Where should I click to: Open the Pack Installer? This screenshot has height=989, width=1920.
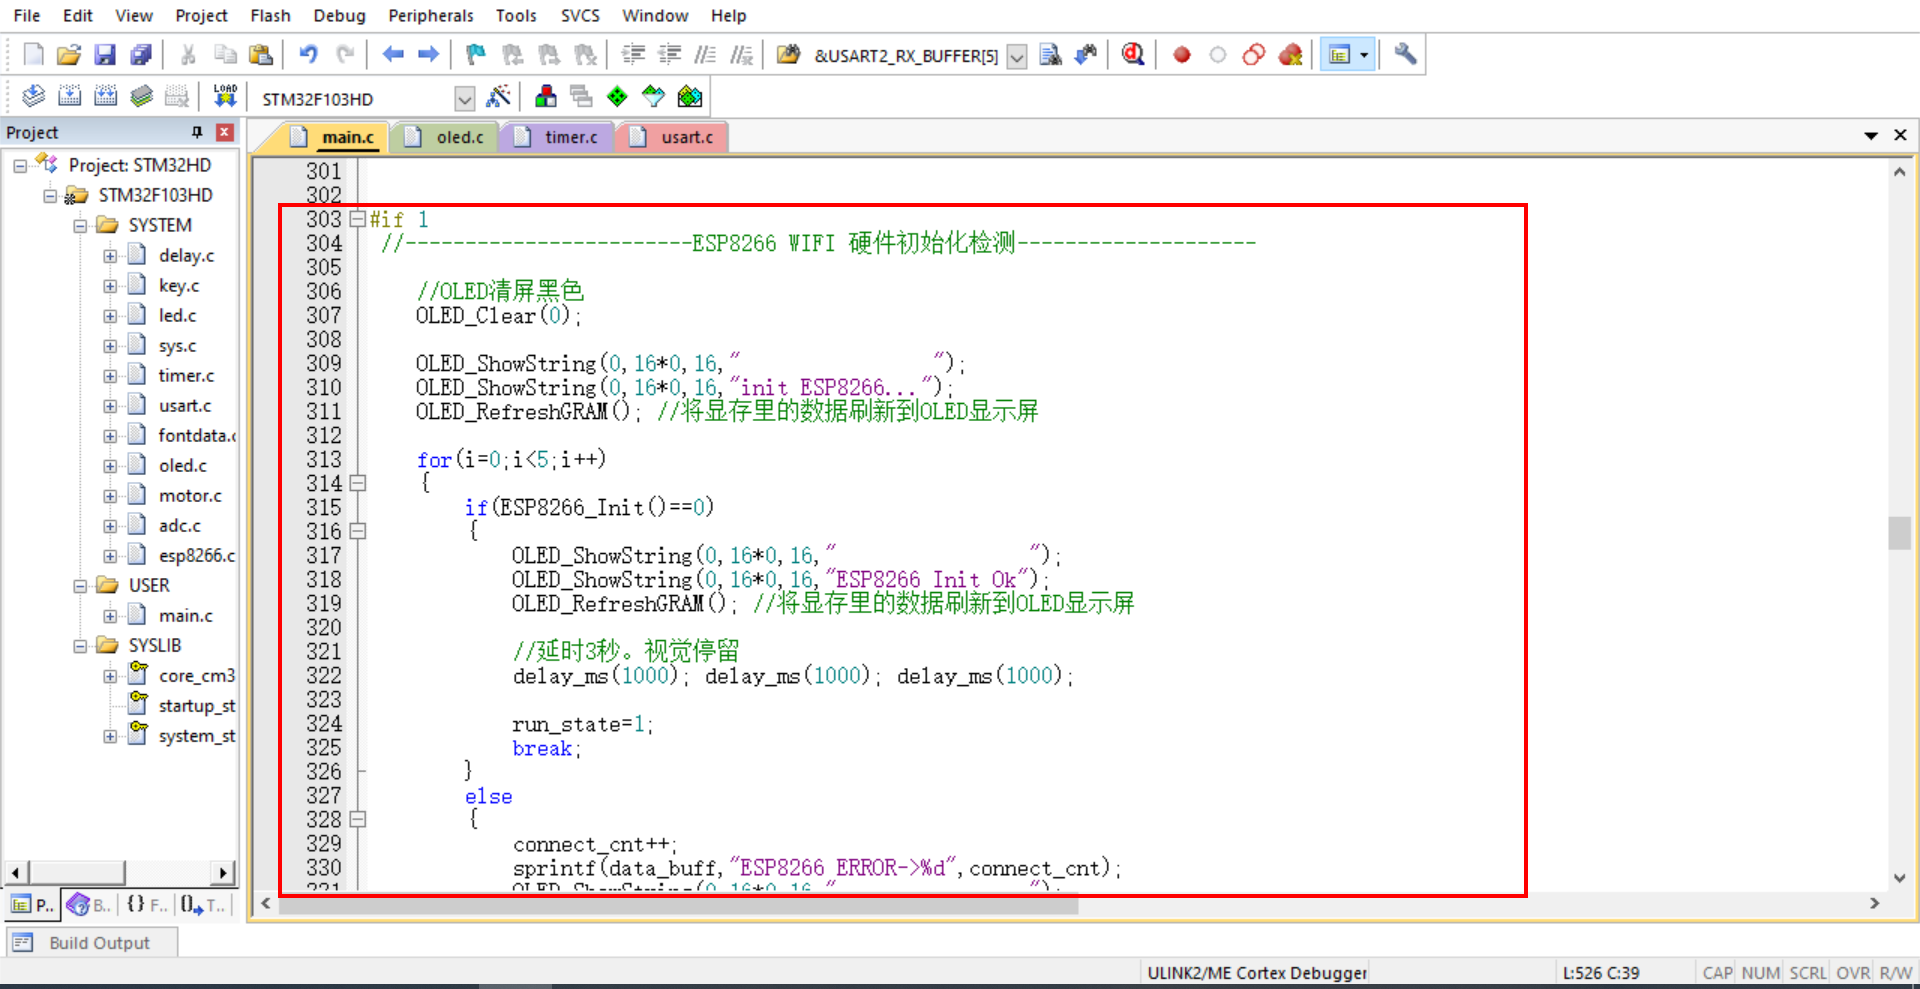coord(690,96)
